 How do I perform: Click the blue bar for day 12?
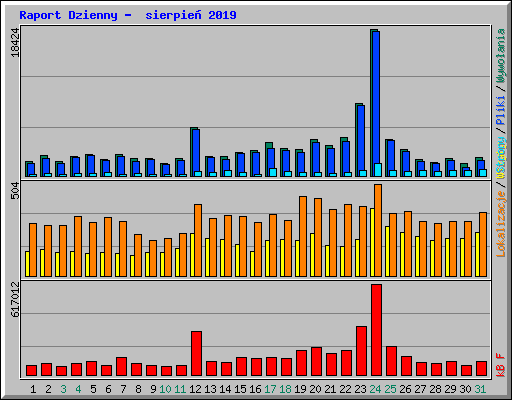(196, 153)
